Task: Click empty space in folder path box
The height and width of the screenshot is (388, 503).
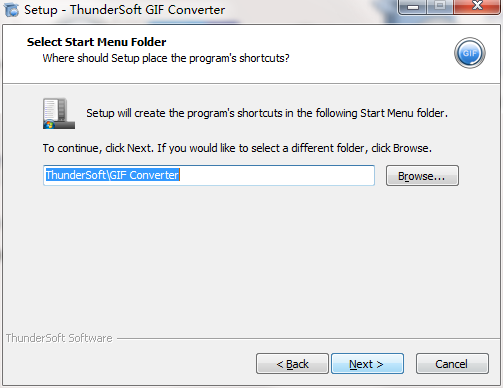Action: tap(277, 175)
